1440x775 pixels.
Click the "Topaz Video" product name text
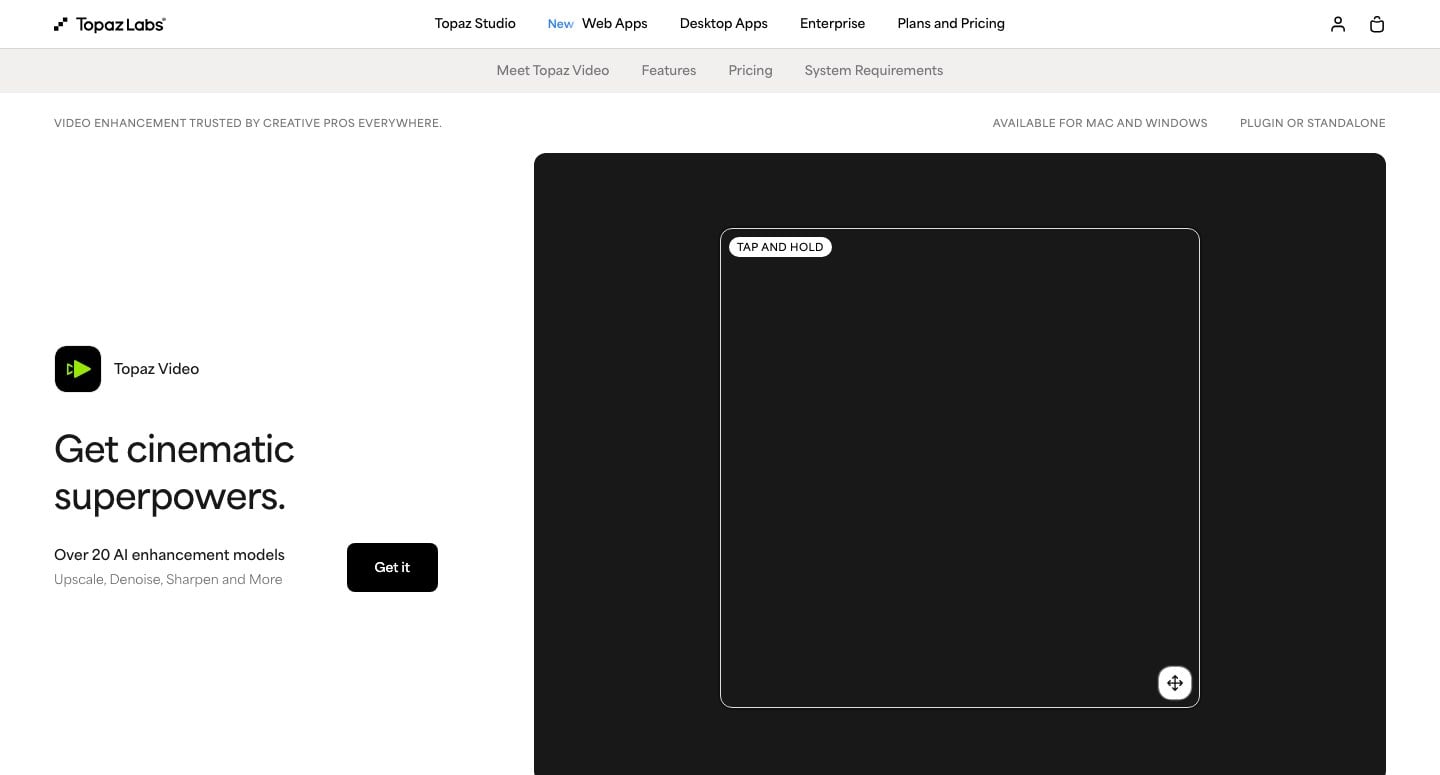pyautogui.click(x=156, y=369)
